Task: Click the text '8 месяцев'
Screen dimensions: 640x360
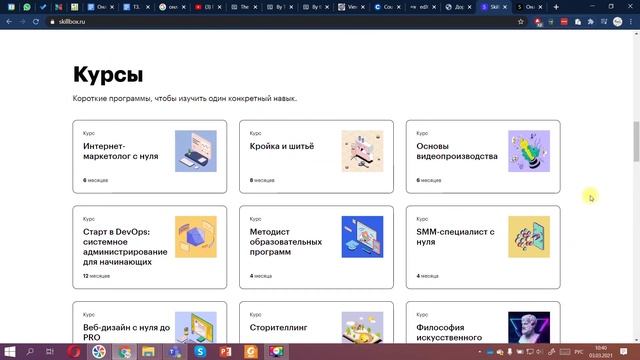Action: click(x=262, y=180)
